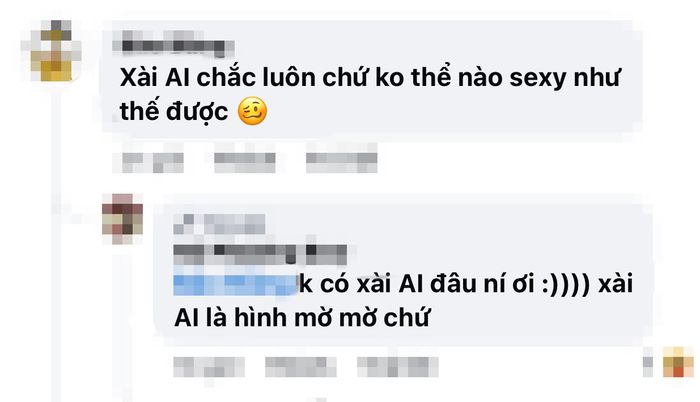Screen dimensions: 700x402
Task: Open the reply author's pixelated avatar
Action: pyautogui.click(x=122, y=219)
